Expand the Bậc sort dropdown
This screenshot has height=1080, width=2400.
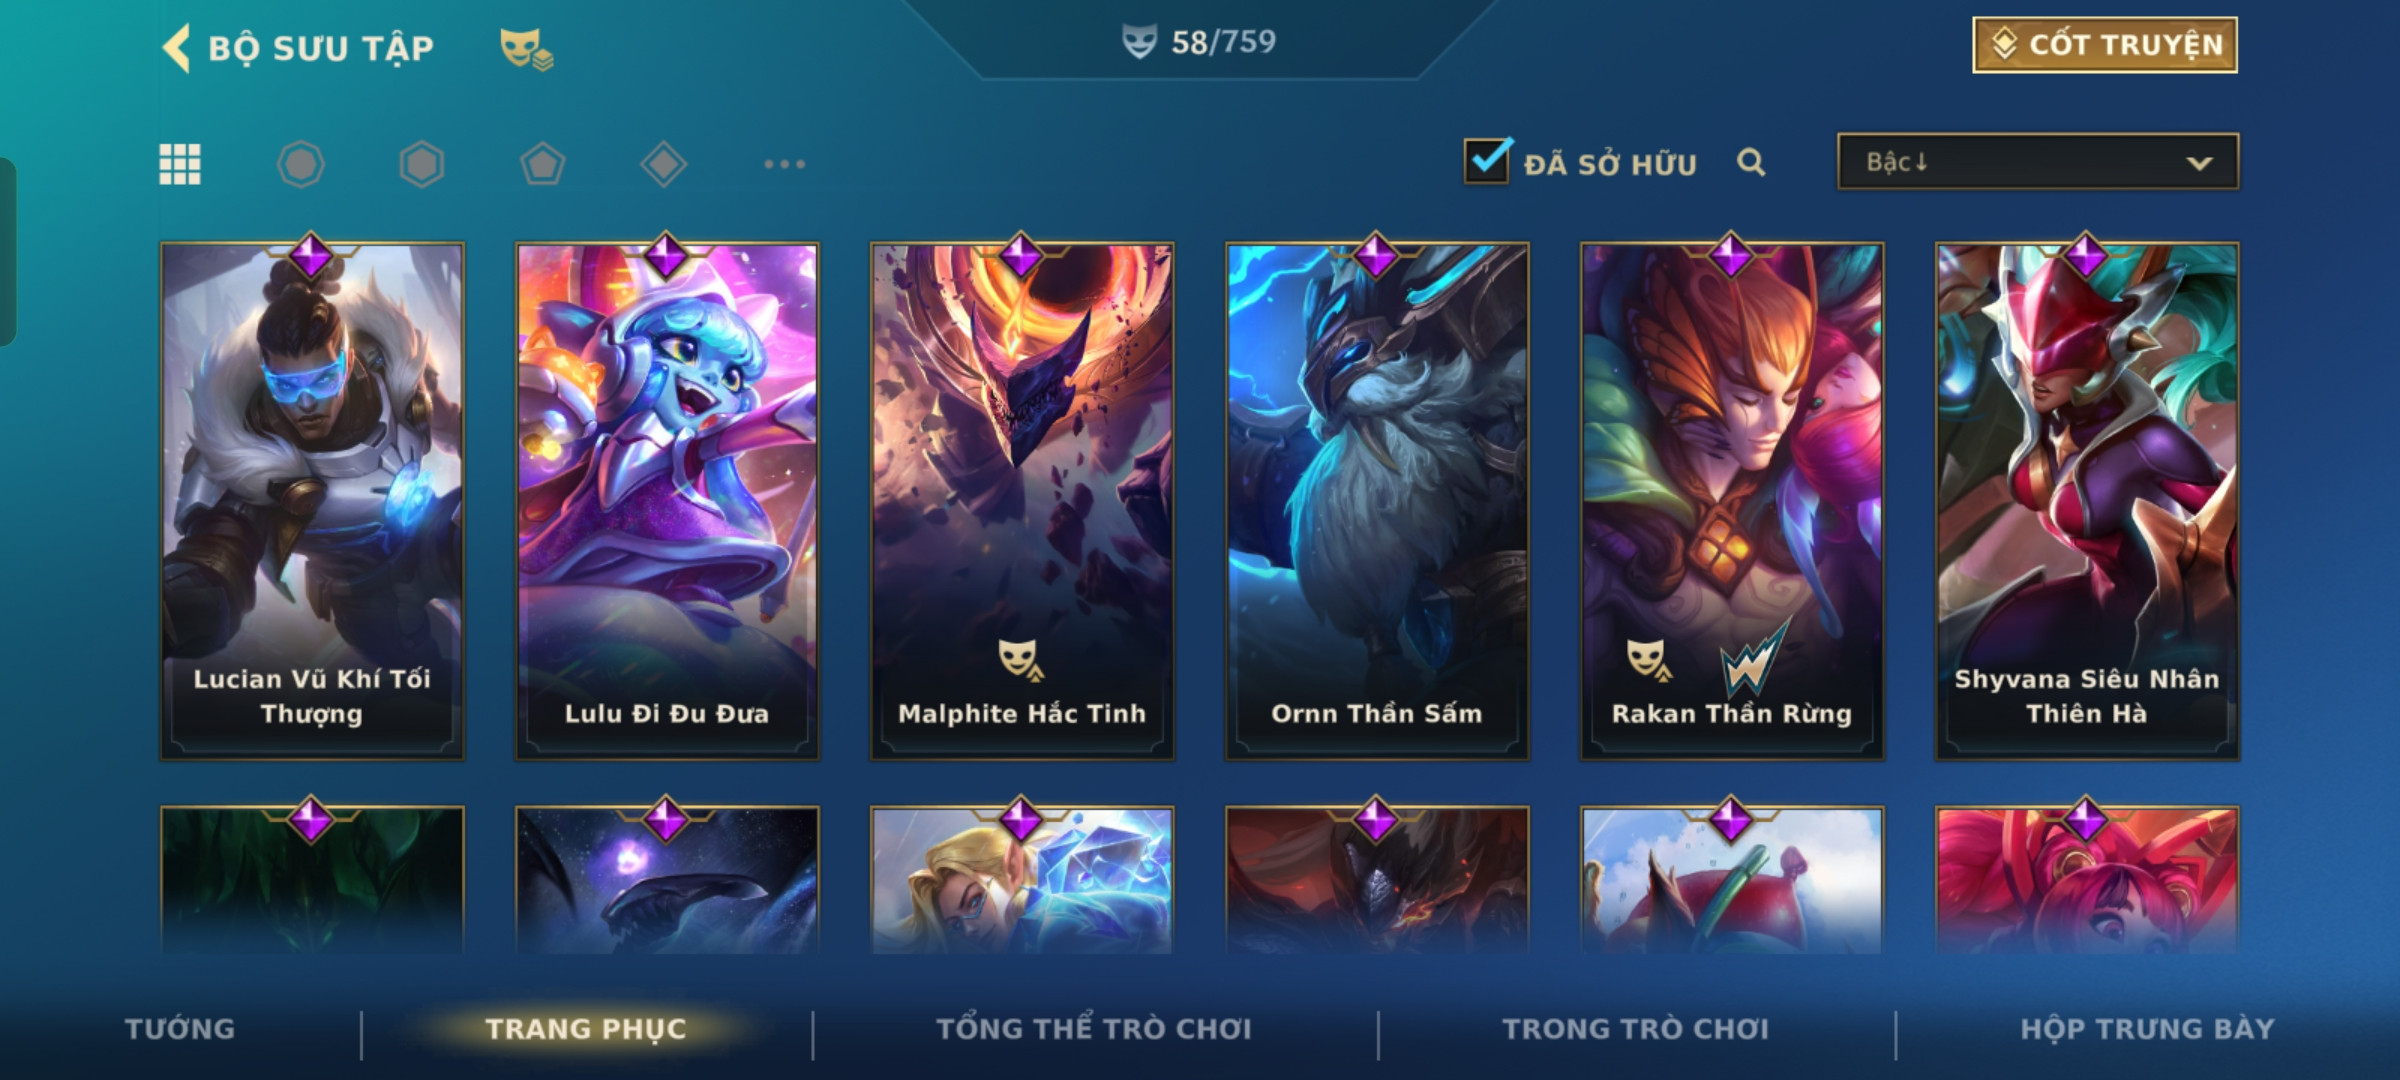[x=2038, y=162]
